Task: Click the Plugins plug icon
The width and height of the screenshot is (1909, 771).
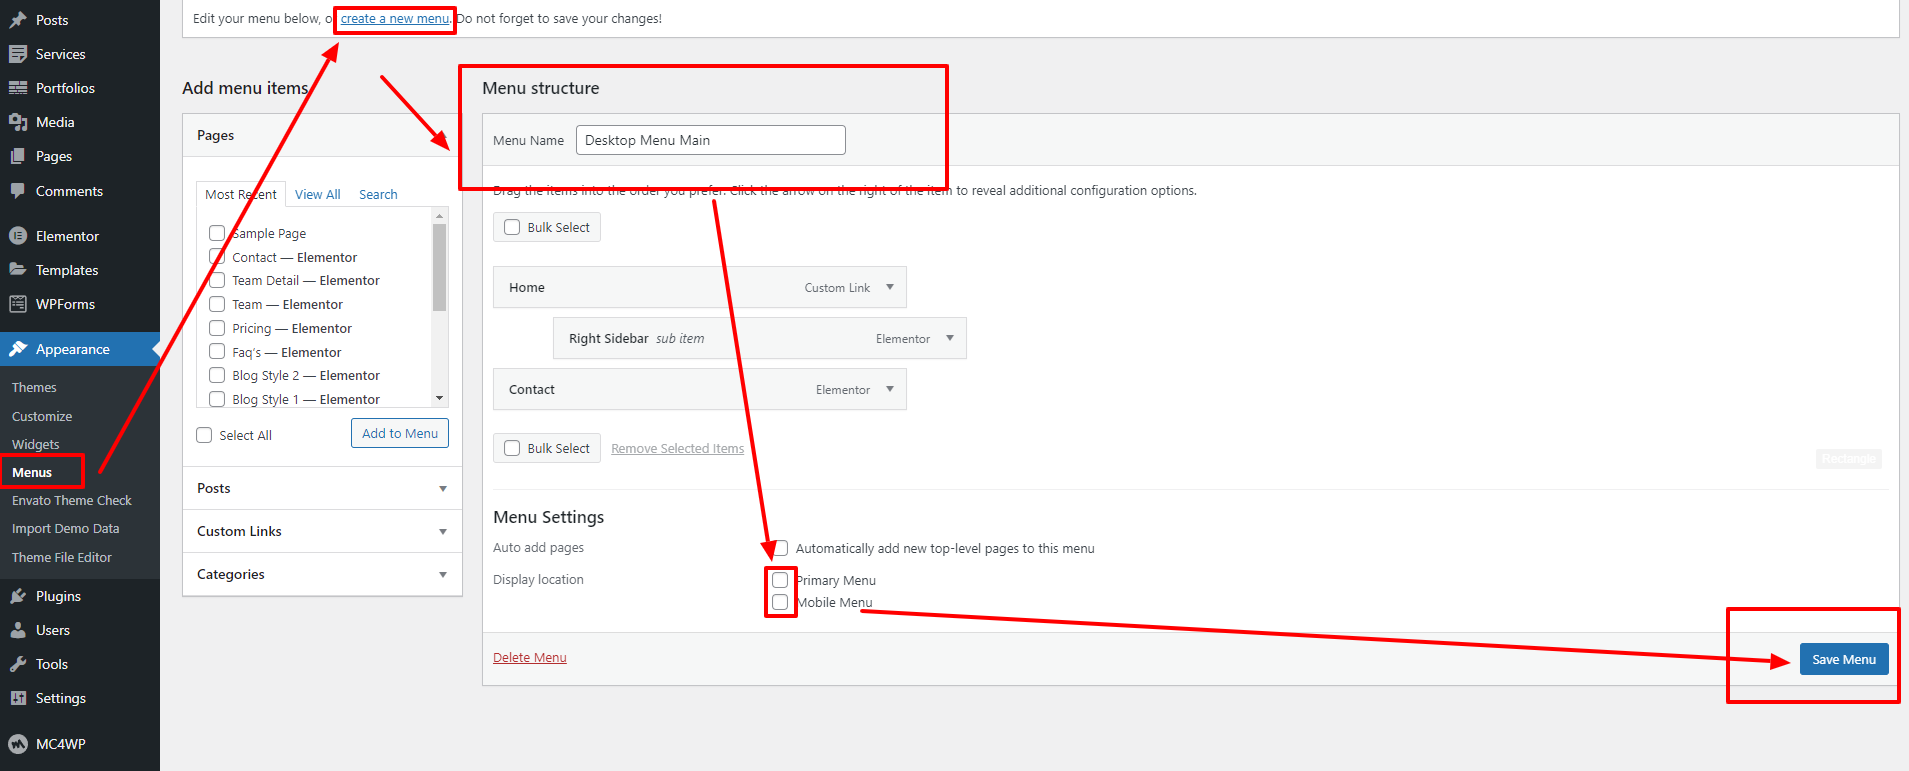Action: (18, 596)
